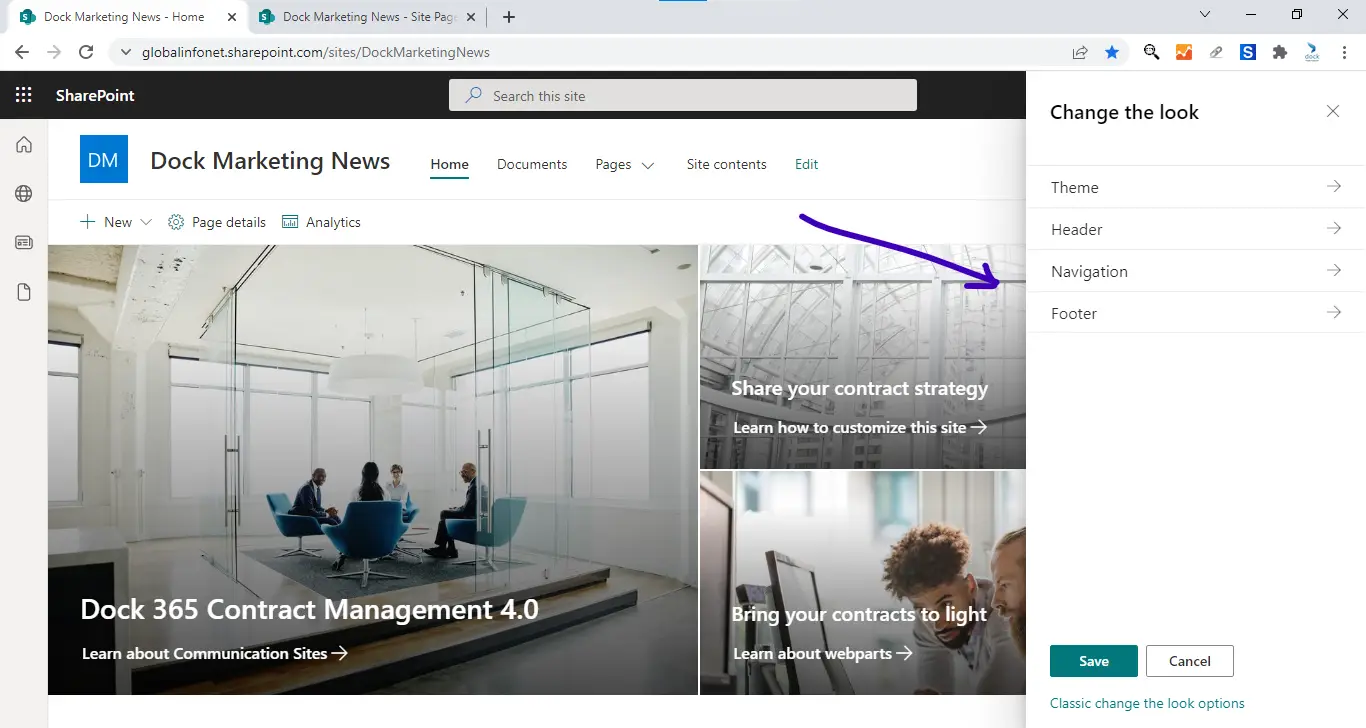Screen dimensions: 1366x728
Task: Click the browser forward arrow
Action: [x=54, y=52]
